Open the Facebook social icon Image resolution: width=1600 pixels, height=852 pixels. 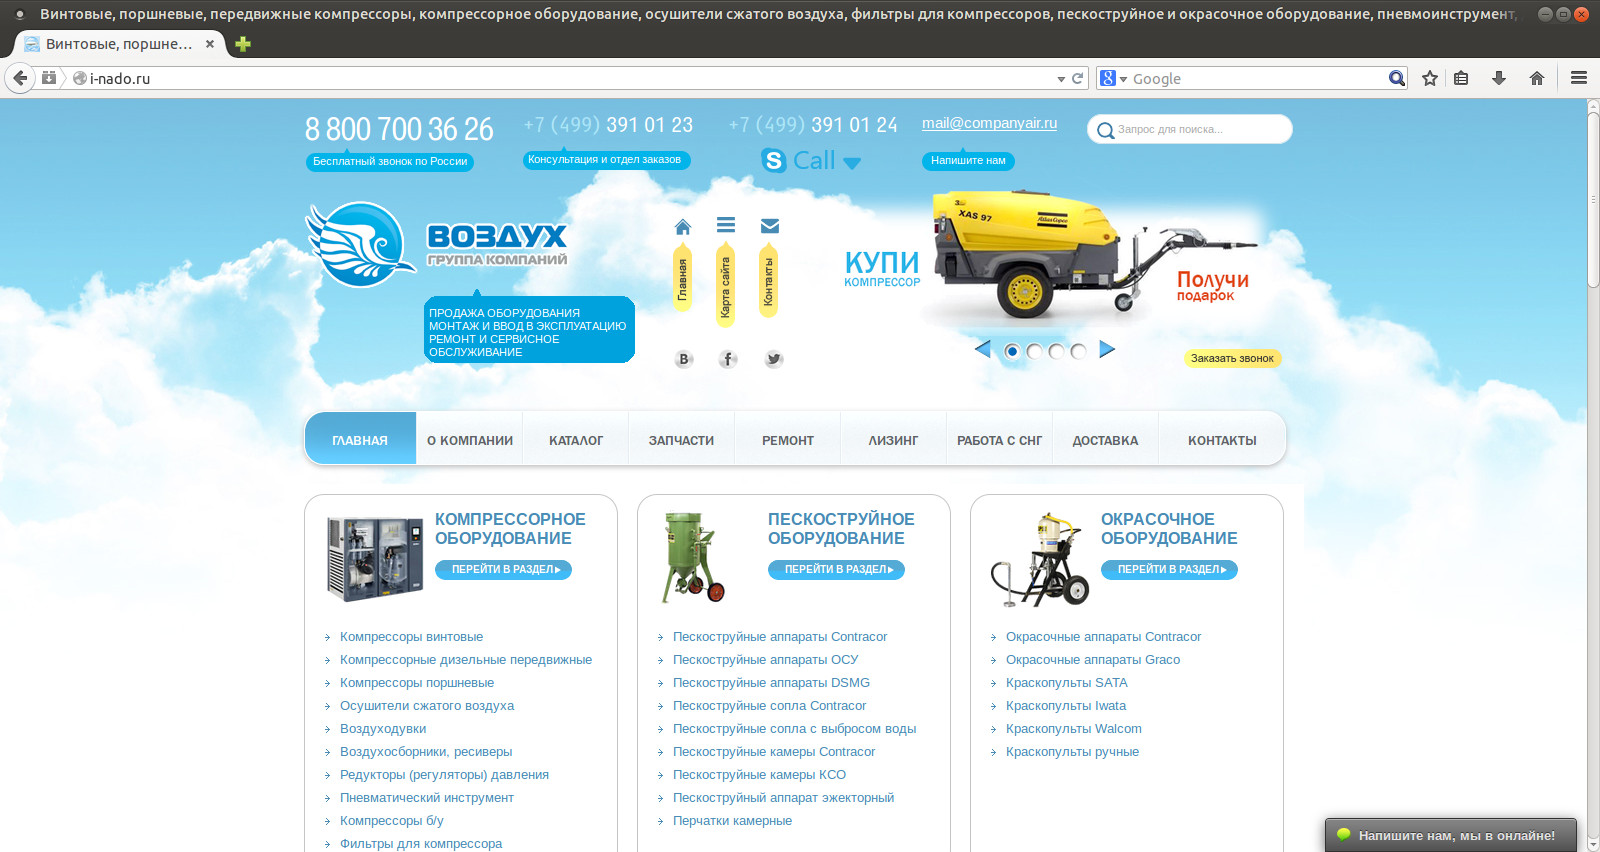(x=728, y=359)
